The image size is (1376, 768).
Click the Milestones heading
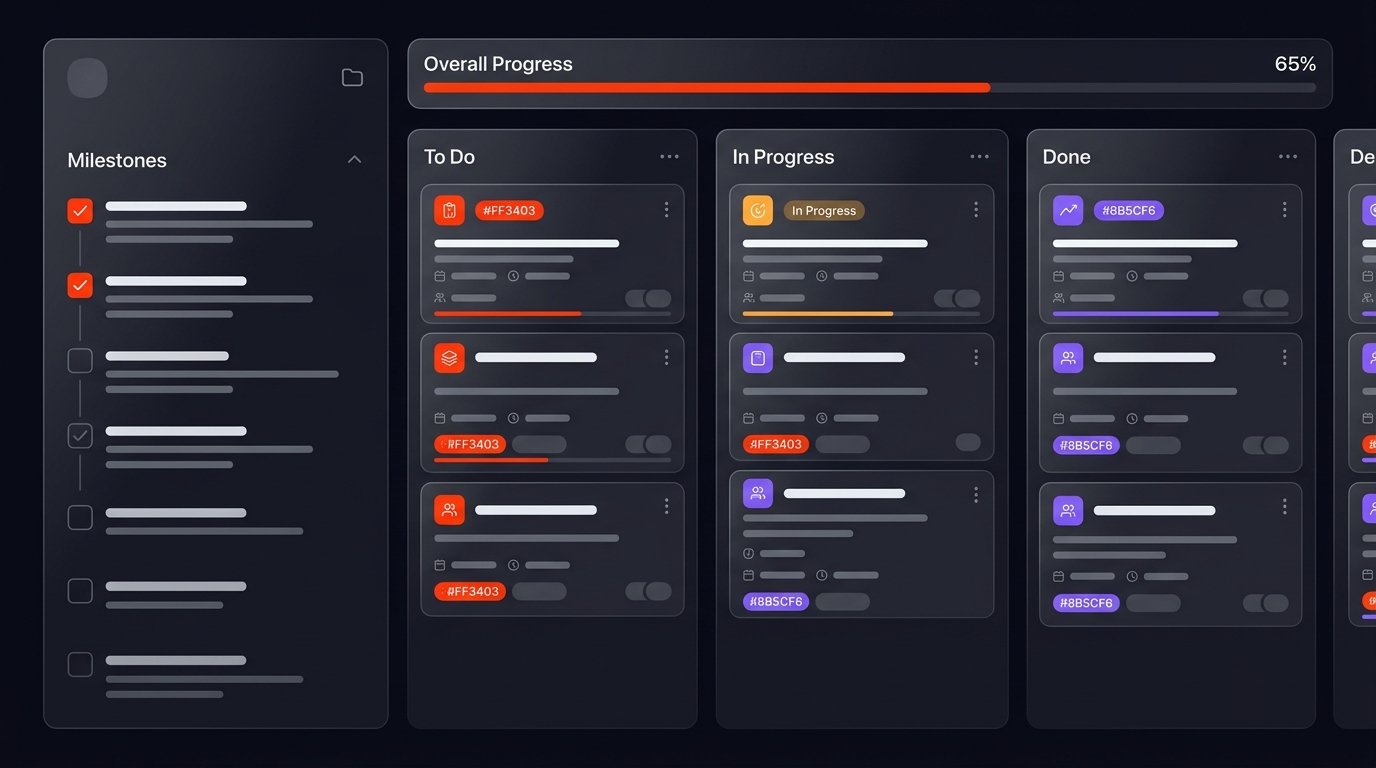pos(117,161)
